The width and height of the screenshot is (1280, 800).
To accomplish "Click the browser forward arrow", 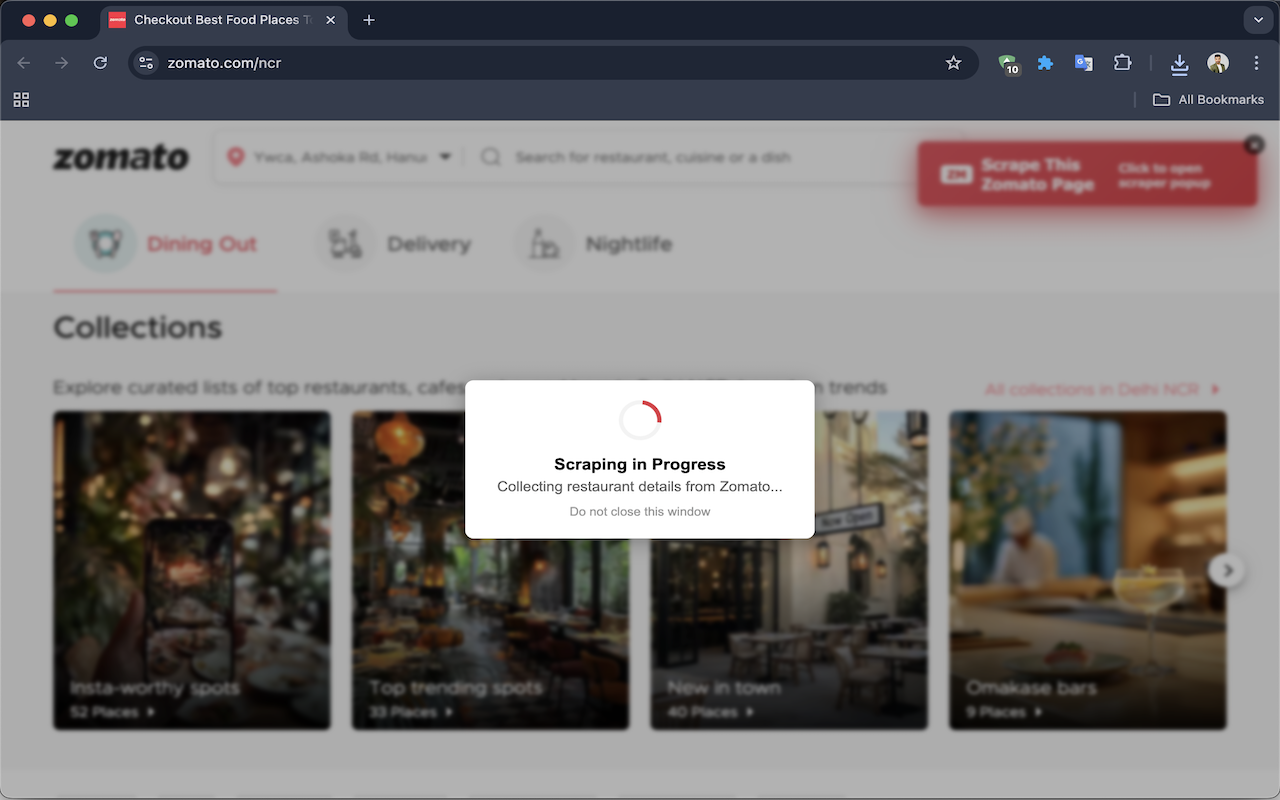I will point(62,63).
